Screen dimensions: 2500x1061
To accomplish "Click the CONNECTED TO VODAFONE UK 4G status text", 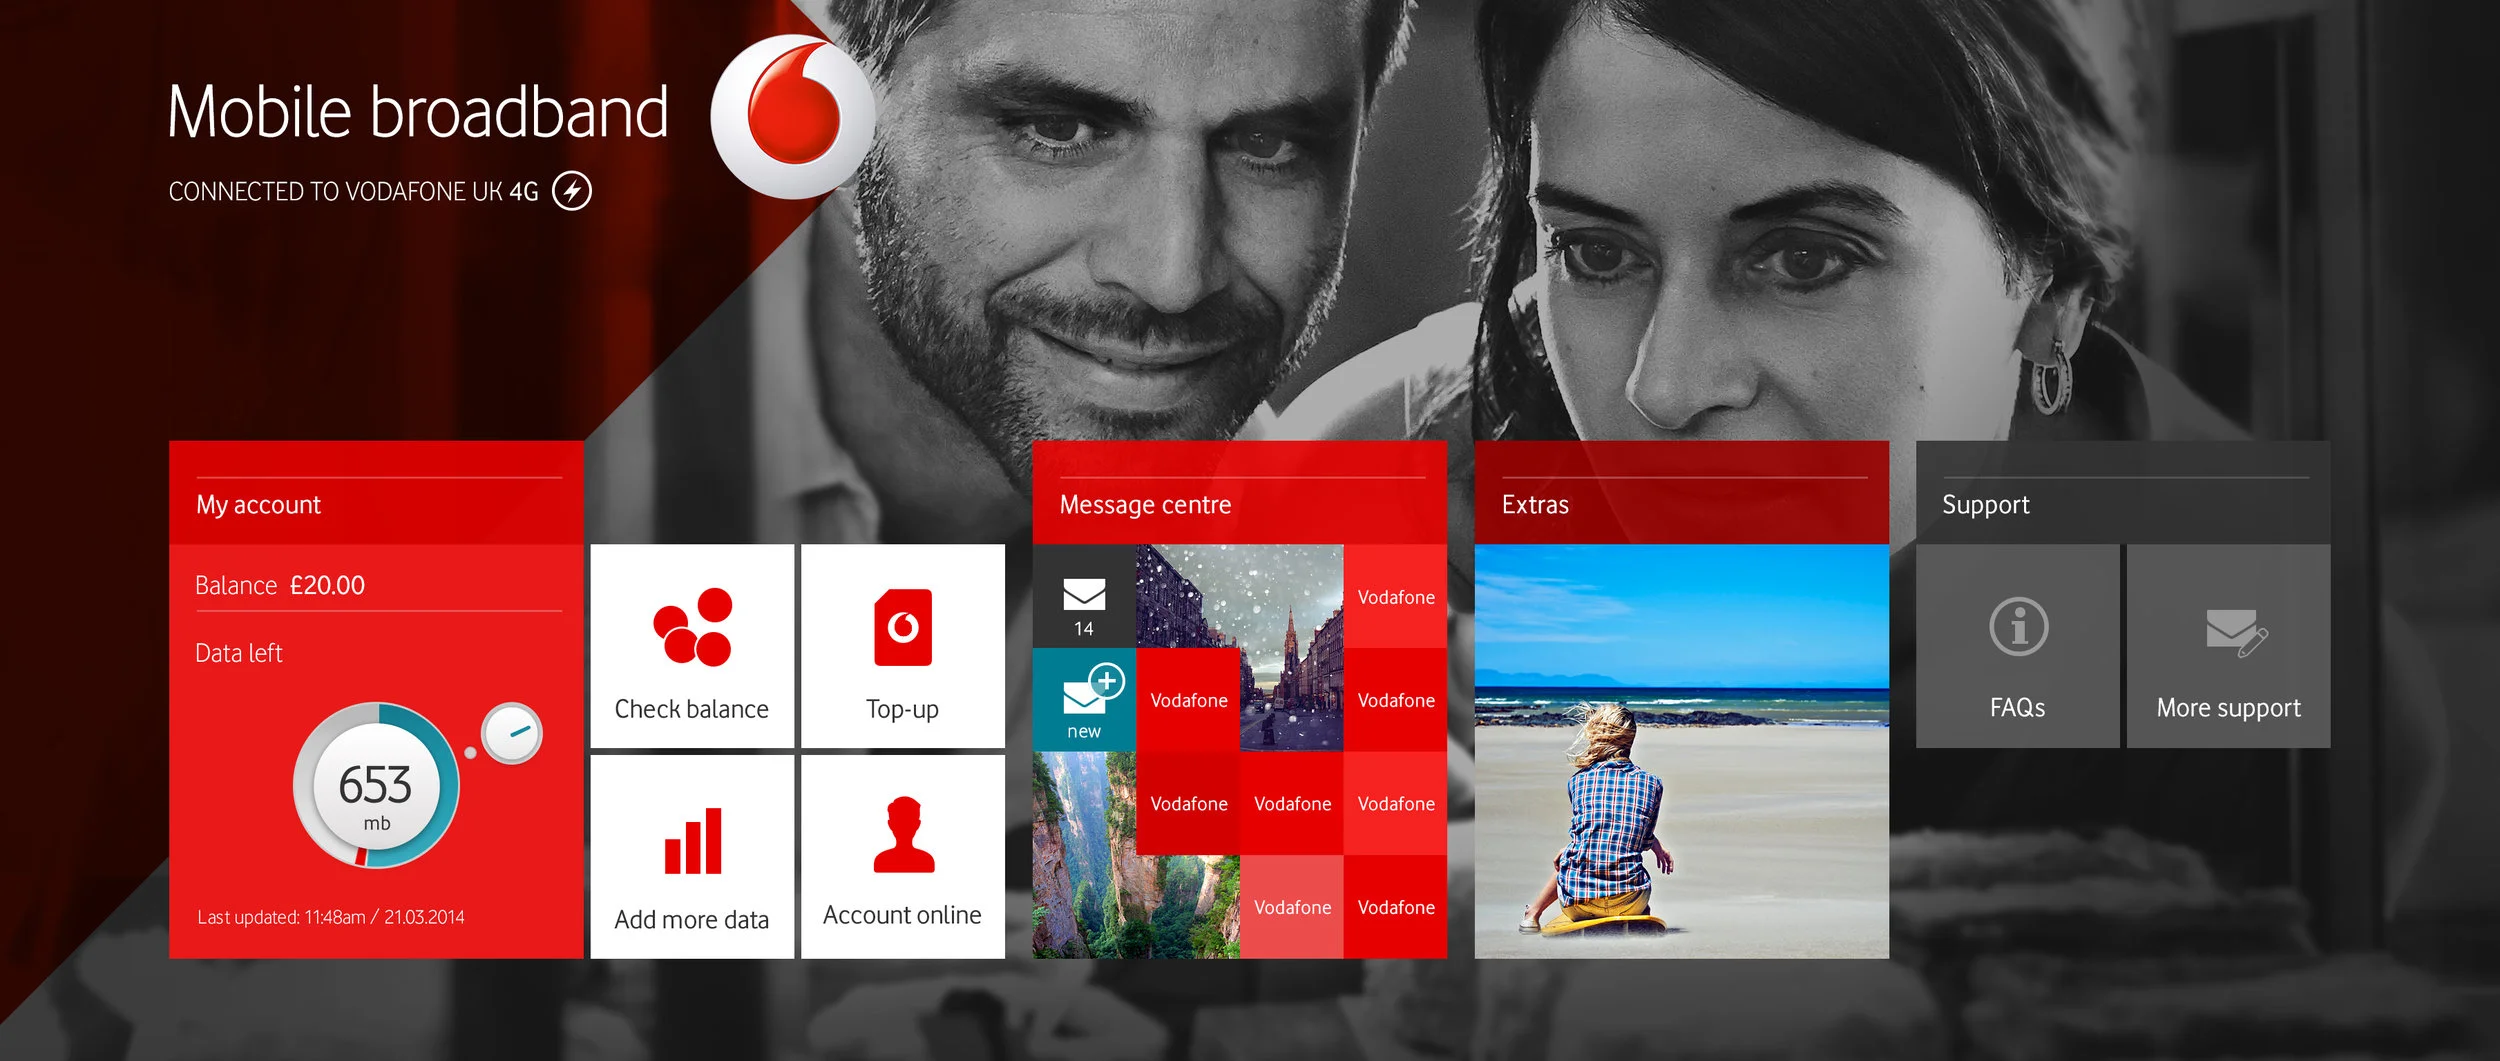I will tap(354, 191).
